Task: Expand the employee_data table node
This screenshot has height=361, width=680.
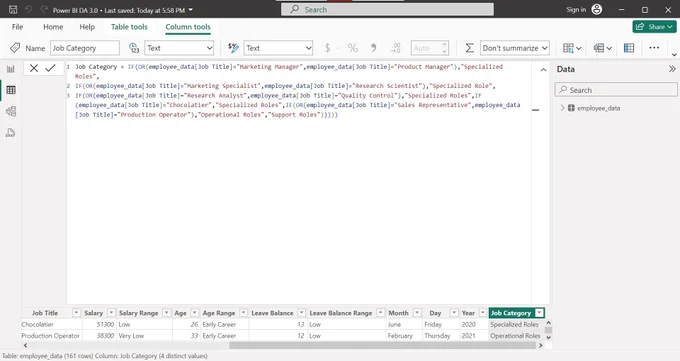Action: 562,108
